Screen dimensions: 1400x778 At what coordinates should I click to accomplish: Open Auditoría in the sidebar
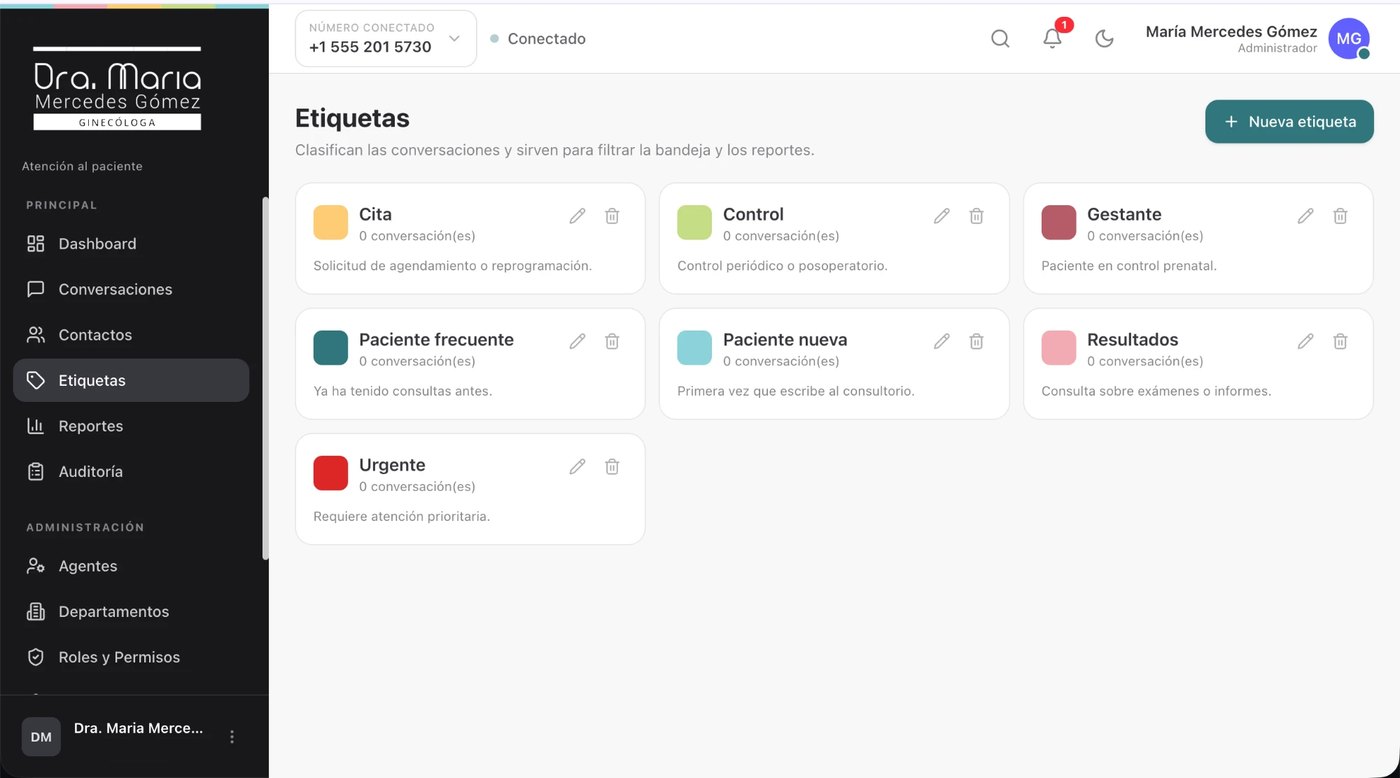[x=131, y=471]
